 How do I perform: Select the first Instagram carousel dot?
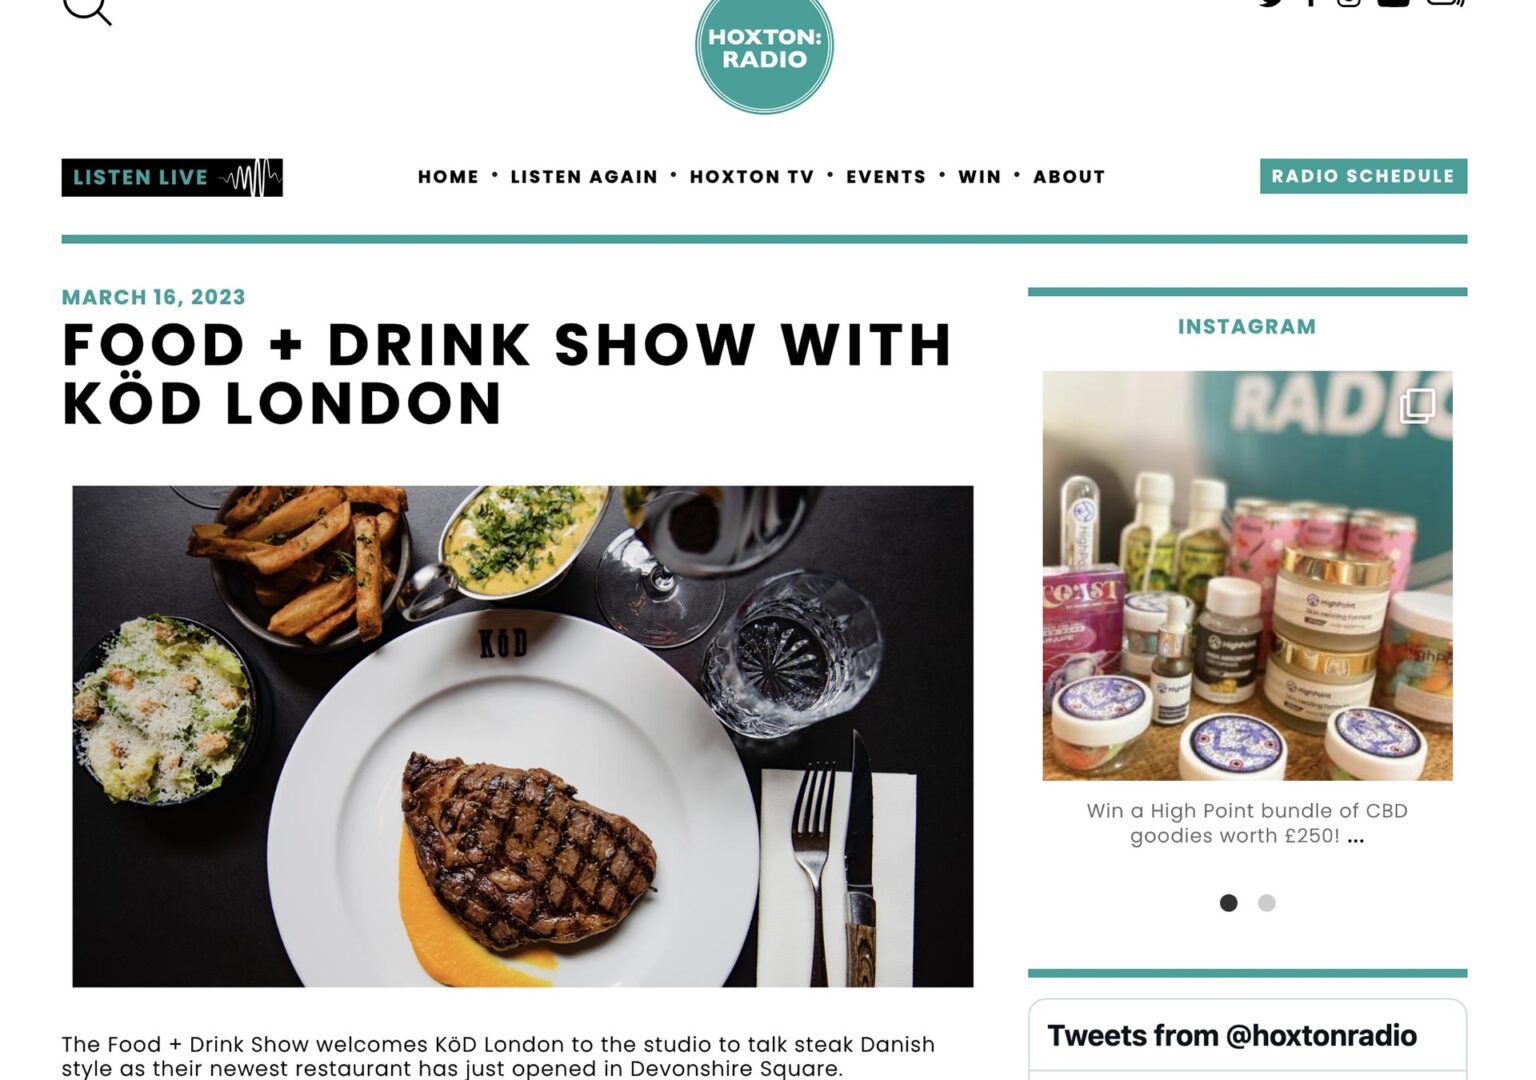(x=1229, y=903)
